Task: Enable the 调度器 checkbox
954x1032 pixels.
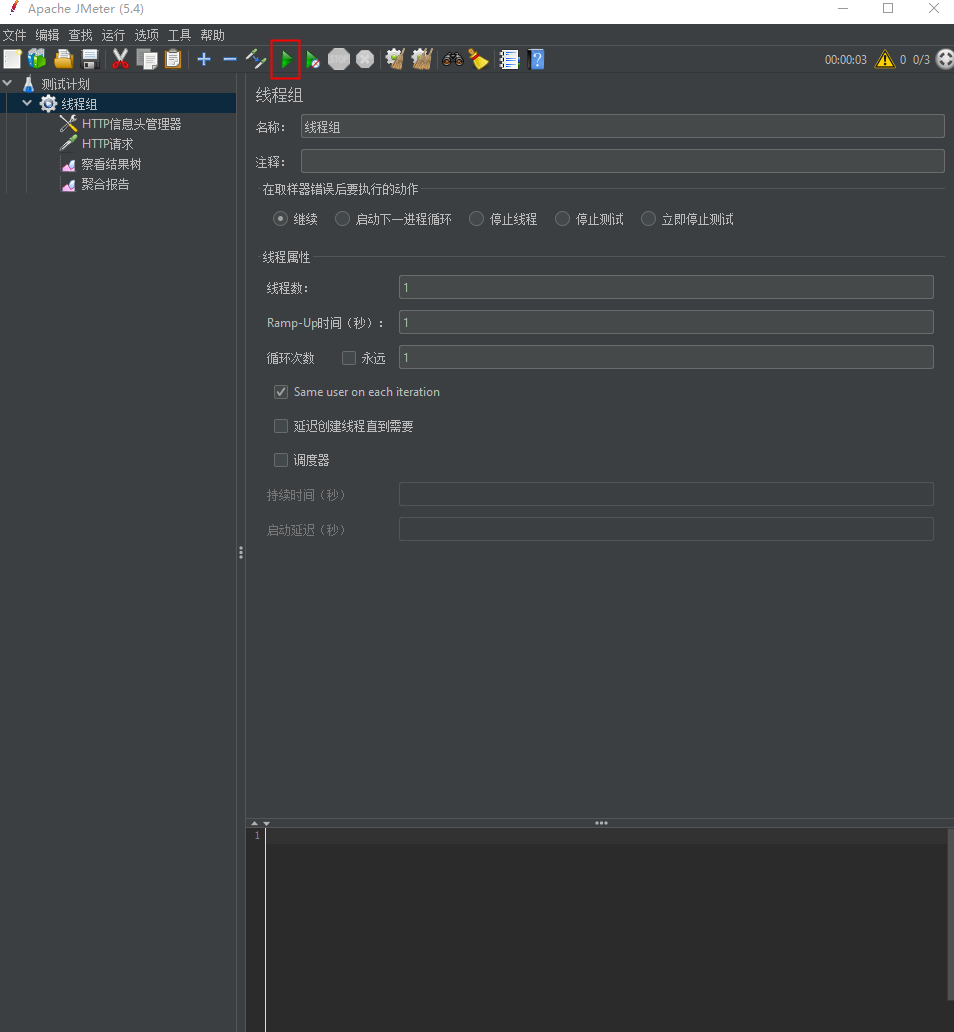Action: point(281,459)
